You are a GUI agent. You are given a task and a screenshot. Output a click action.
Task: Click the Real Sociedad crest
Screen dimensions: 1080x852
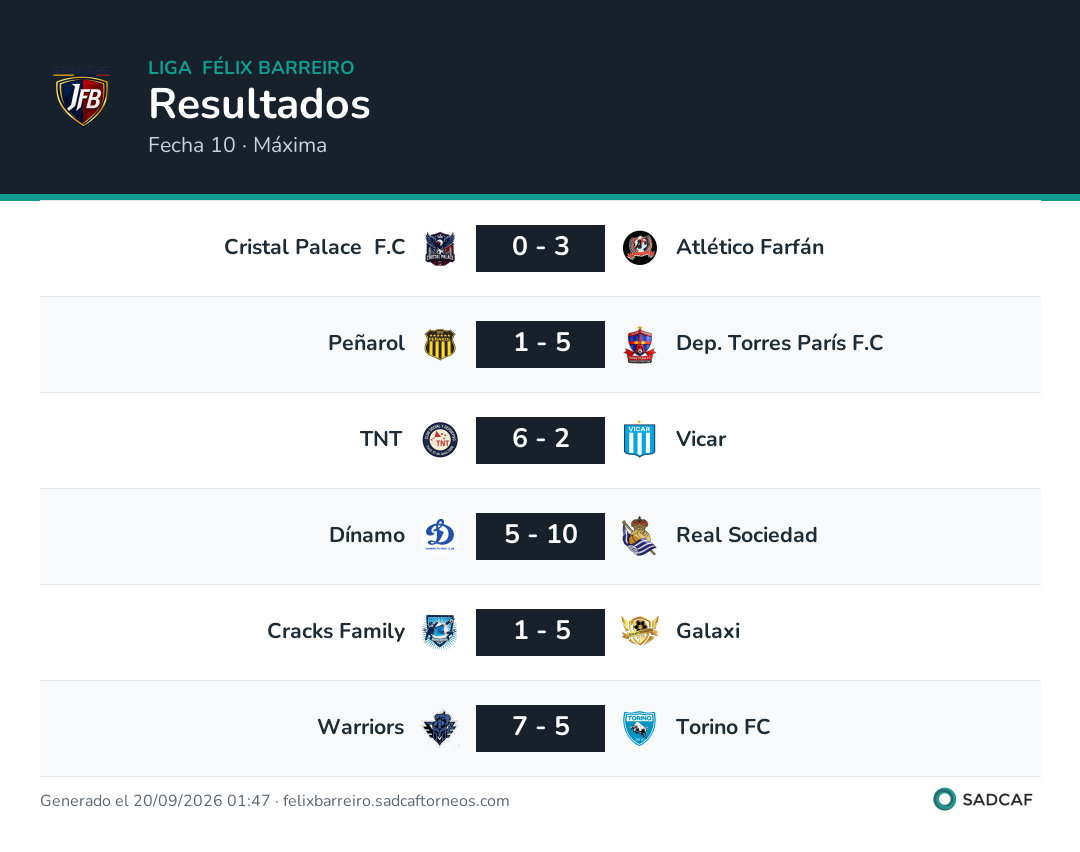coord(640,536)
